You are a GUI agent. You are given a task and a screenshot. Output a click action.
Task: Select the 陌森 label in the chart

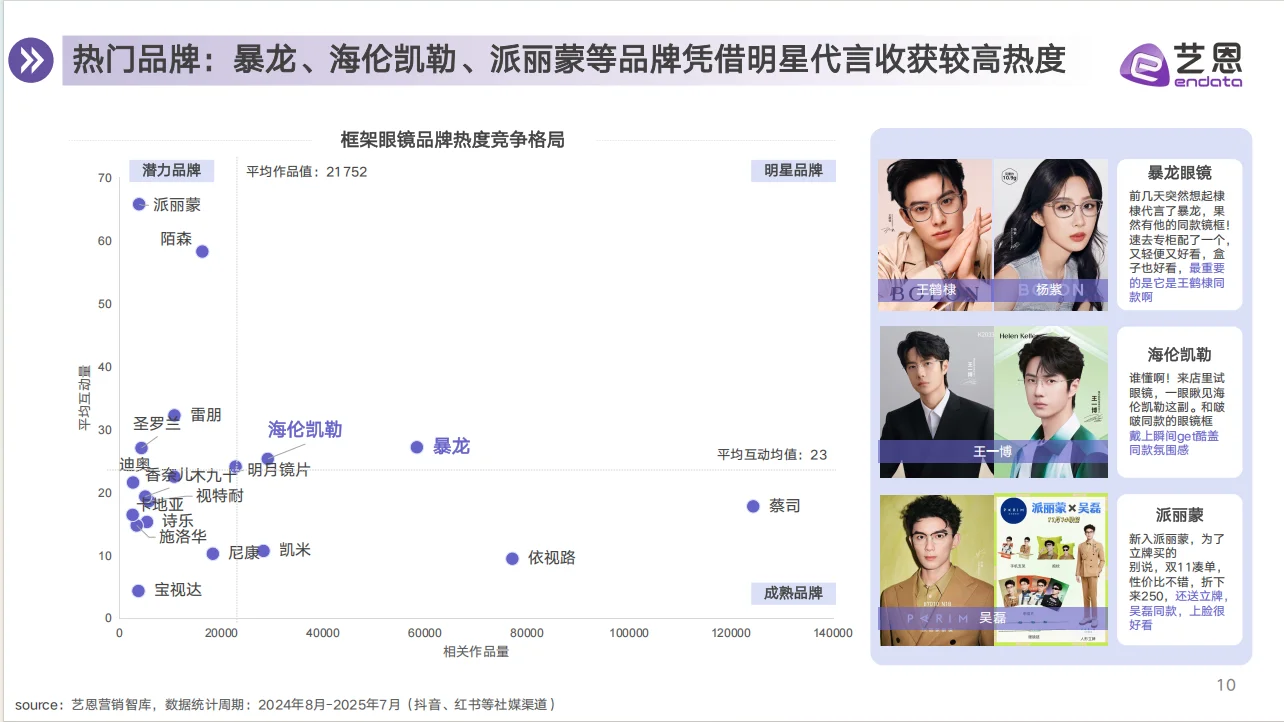tap(176, 239)
